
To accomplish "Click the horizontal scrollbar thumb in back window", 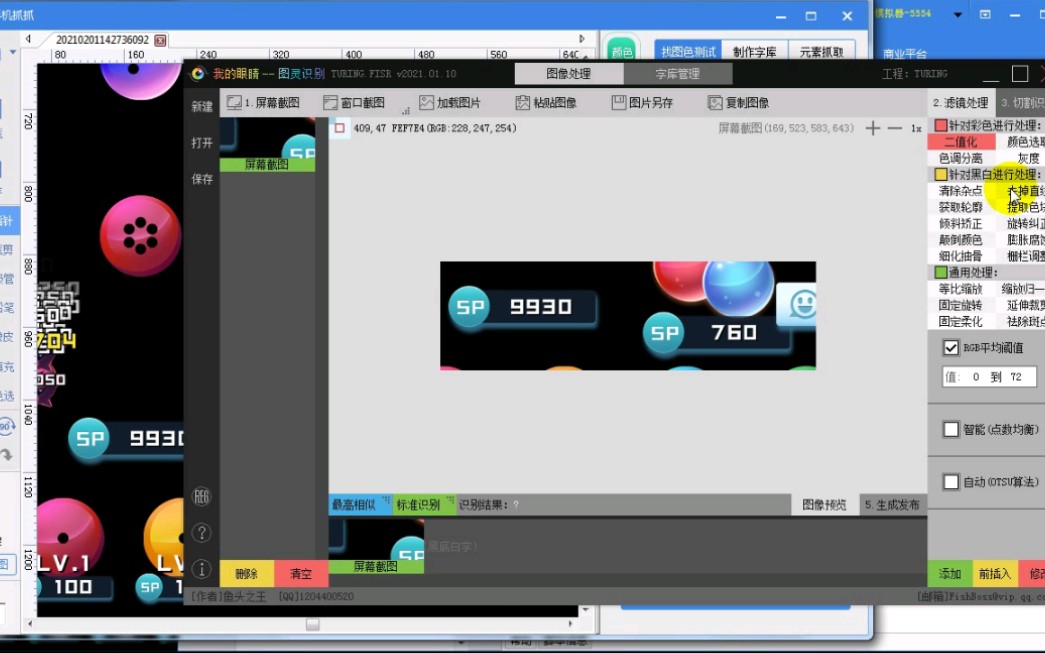I will click(313, 624).
